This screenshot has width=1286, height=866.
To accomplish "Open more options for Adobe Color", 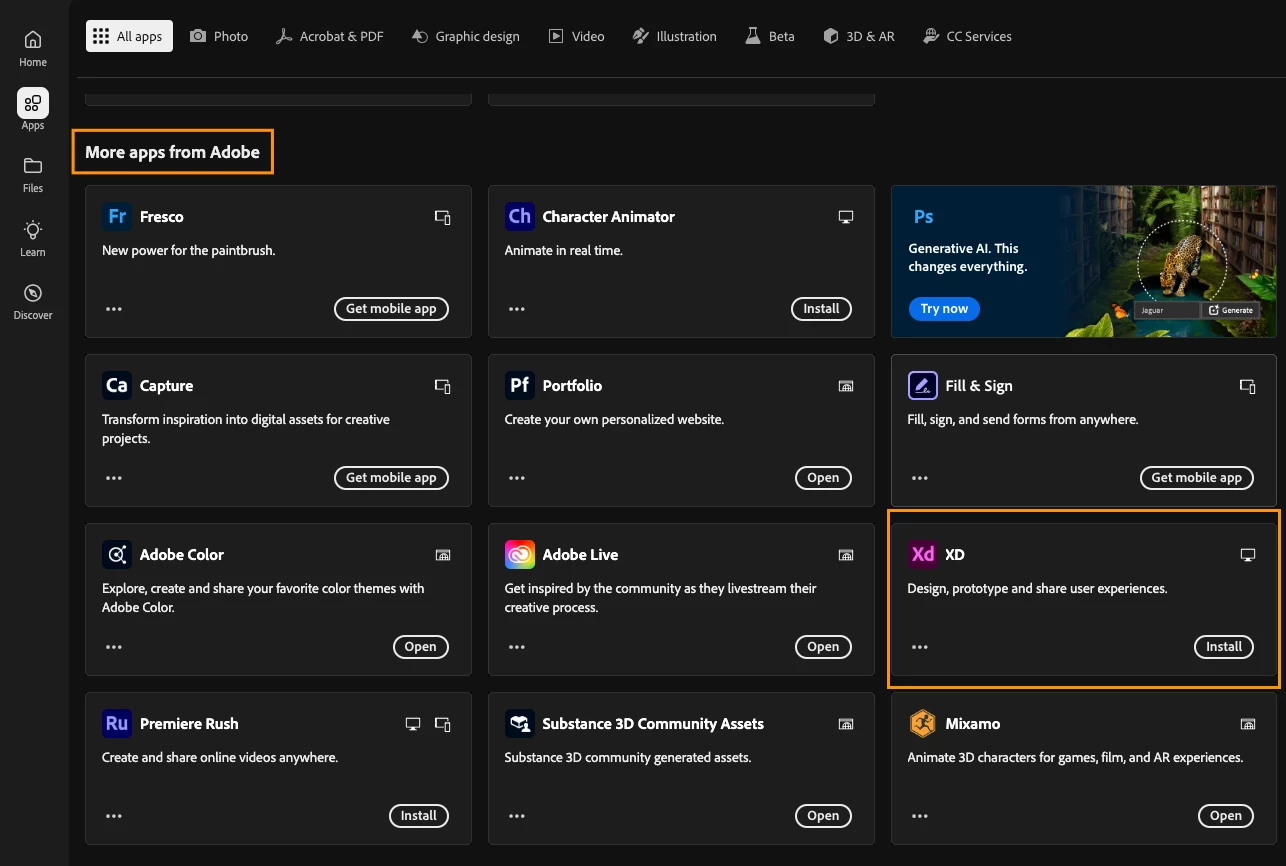I will (x=114, y=647).
